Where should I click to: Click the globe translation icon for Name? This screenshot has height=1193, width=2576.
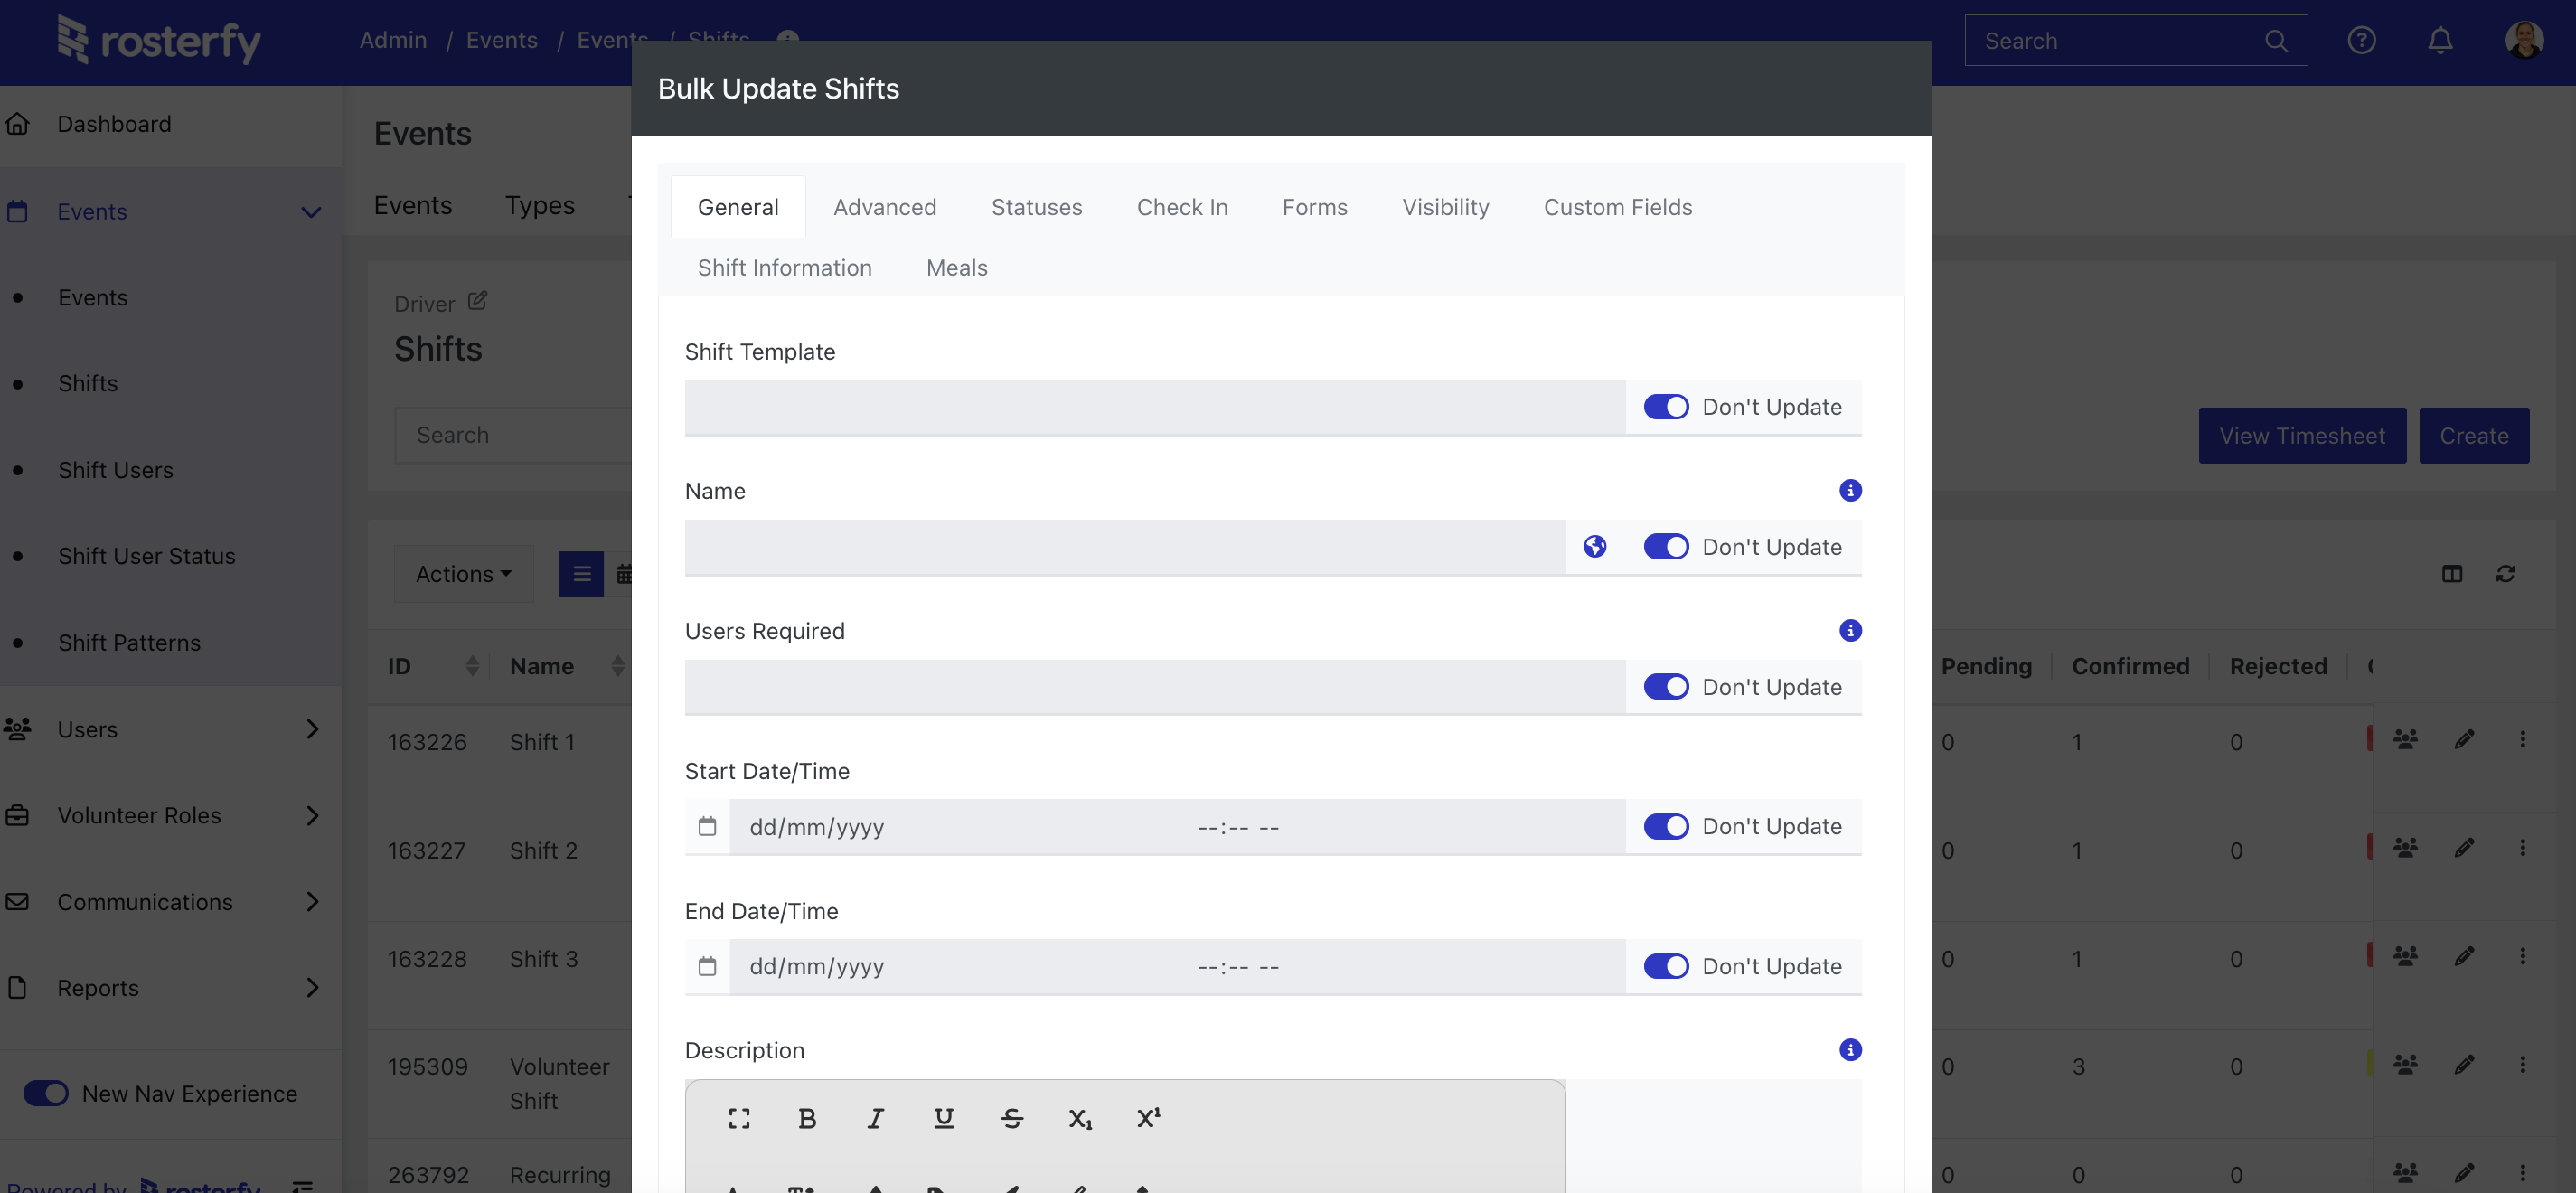click(x=1595, y=546)
